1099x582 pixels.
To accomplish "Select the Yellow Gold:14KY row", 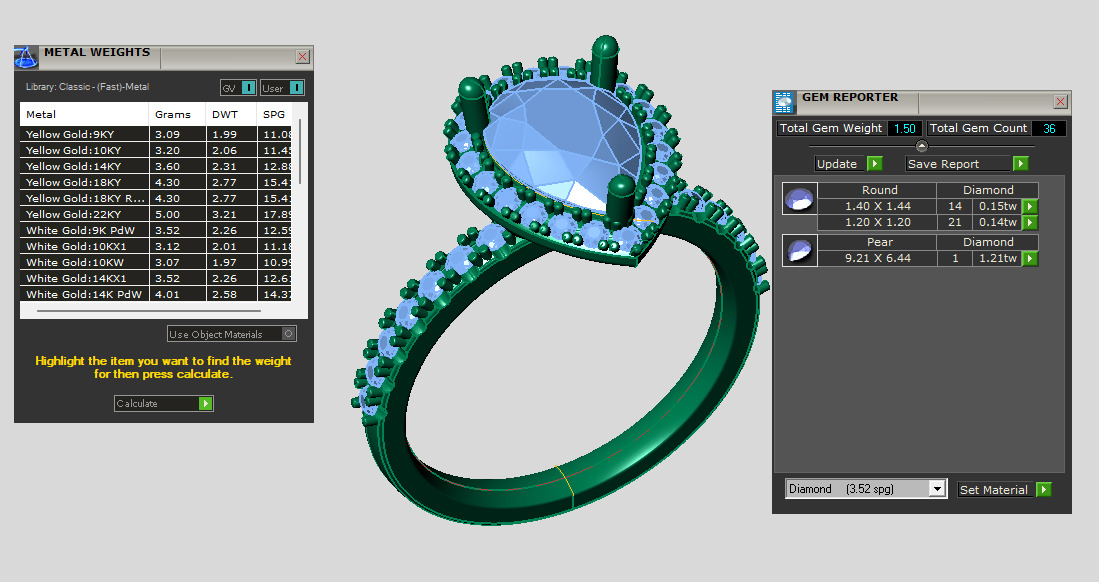I will pos(156,166).
